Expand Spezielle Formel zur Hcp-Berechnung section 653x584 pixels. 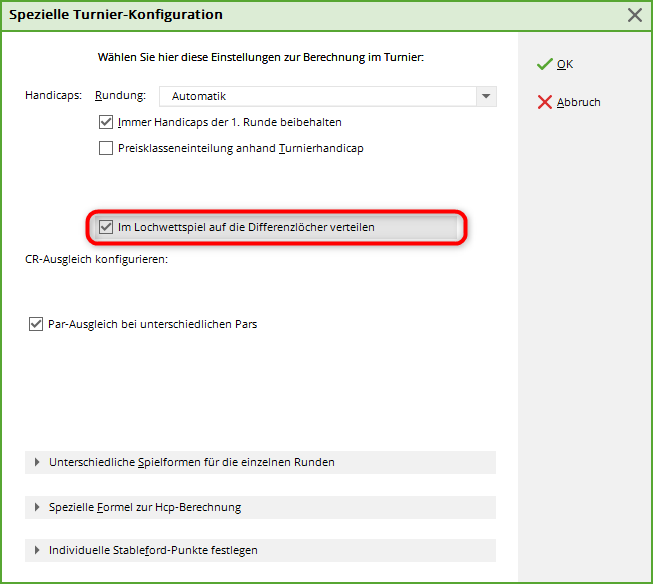coord(145,508)
